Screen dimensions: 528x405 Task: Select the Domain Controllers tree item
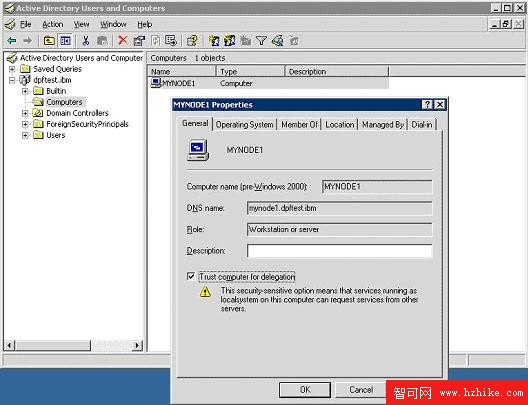(x=77, y=113)
